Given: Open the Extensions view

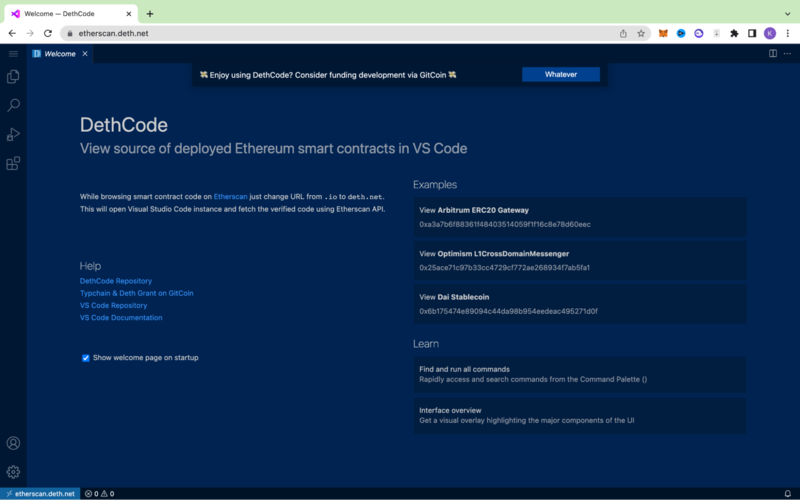Looking at the screenshot, I should tap(13, 163).
